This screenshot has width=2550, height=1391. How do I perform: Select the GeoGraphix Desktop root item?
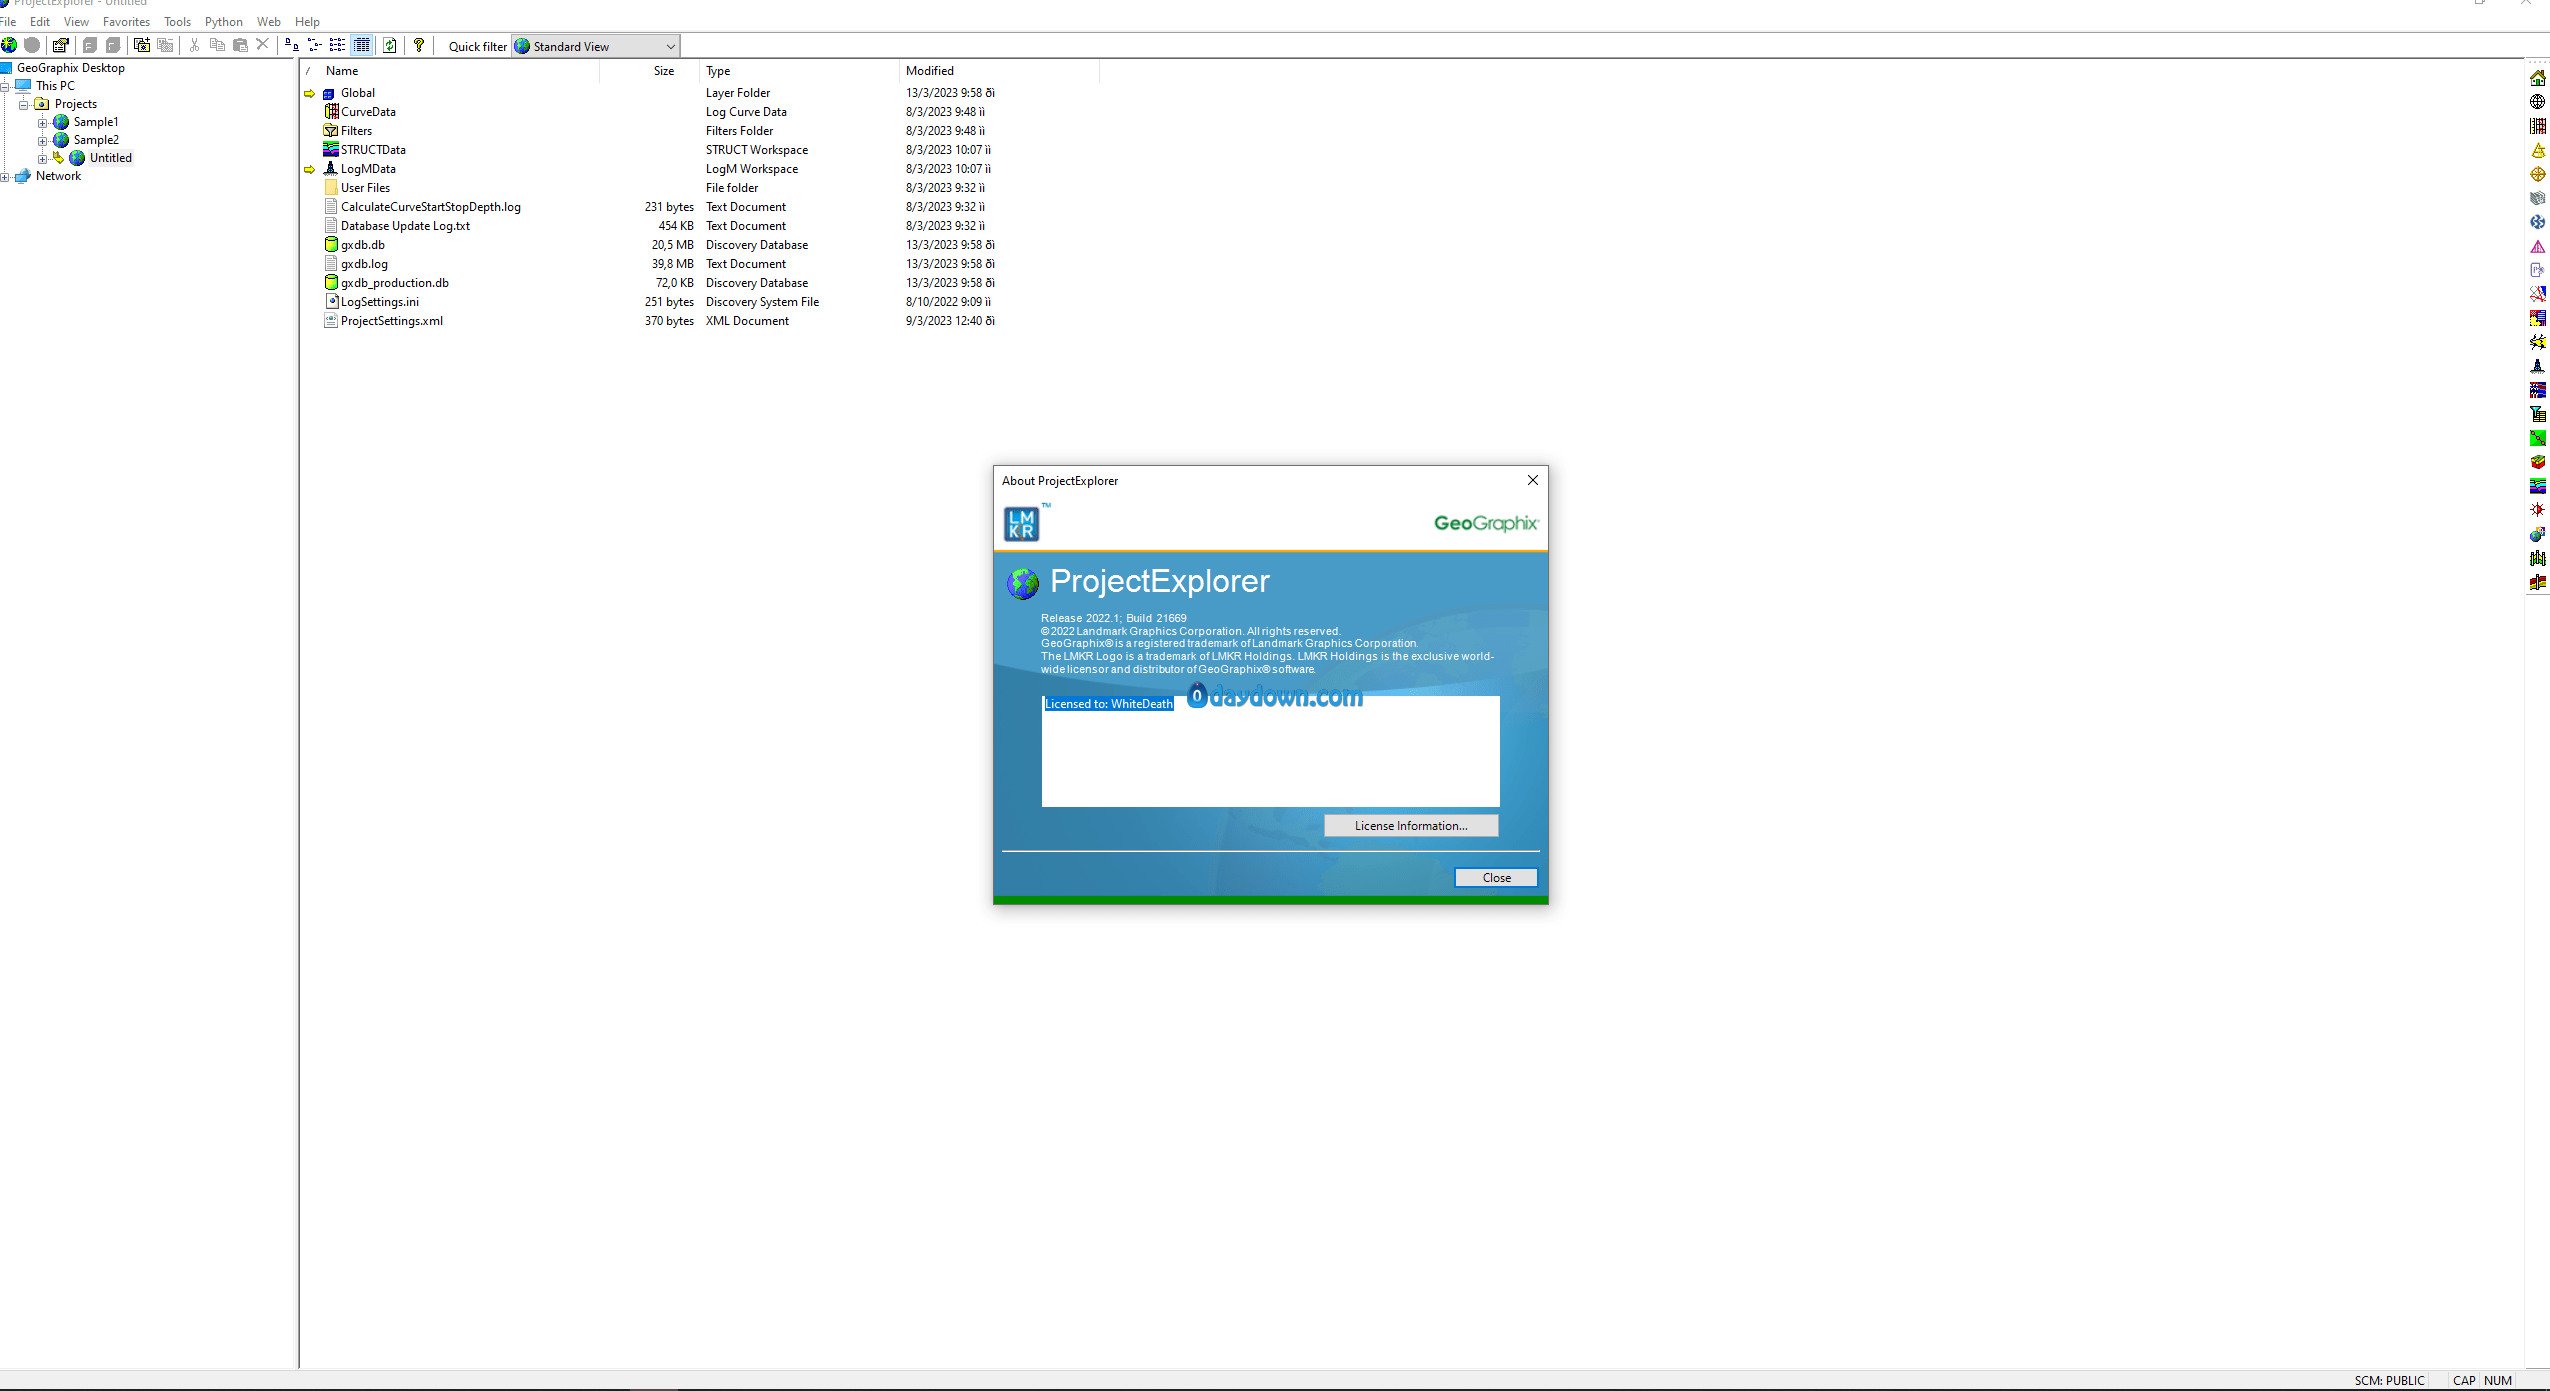[x=70, y=68]
